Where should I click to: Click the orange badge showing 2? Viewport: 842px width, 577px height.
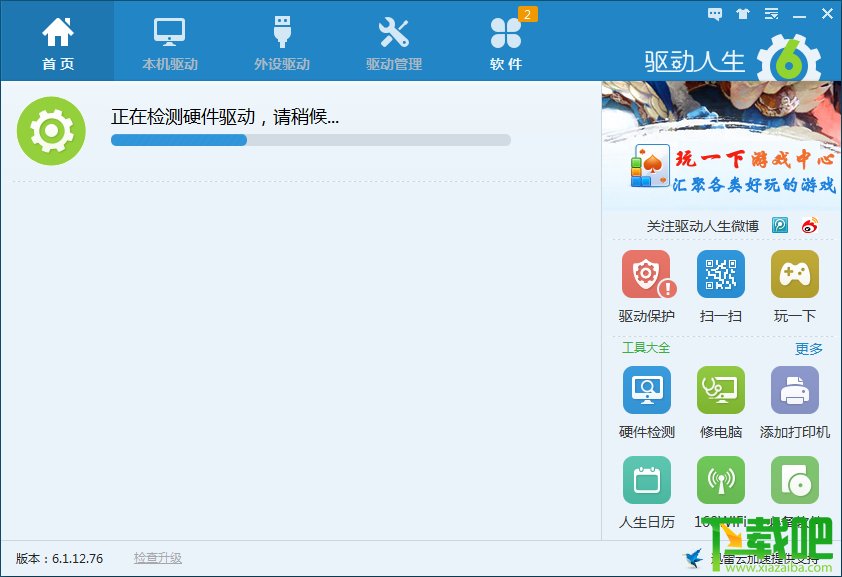pos(527,14)
